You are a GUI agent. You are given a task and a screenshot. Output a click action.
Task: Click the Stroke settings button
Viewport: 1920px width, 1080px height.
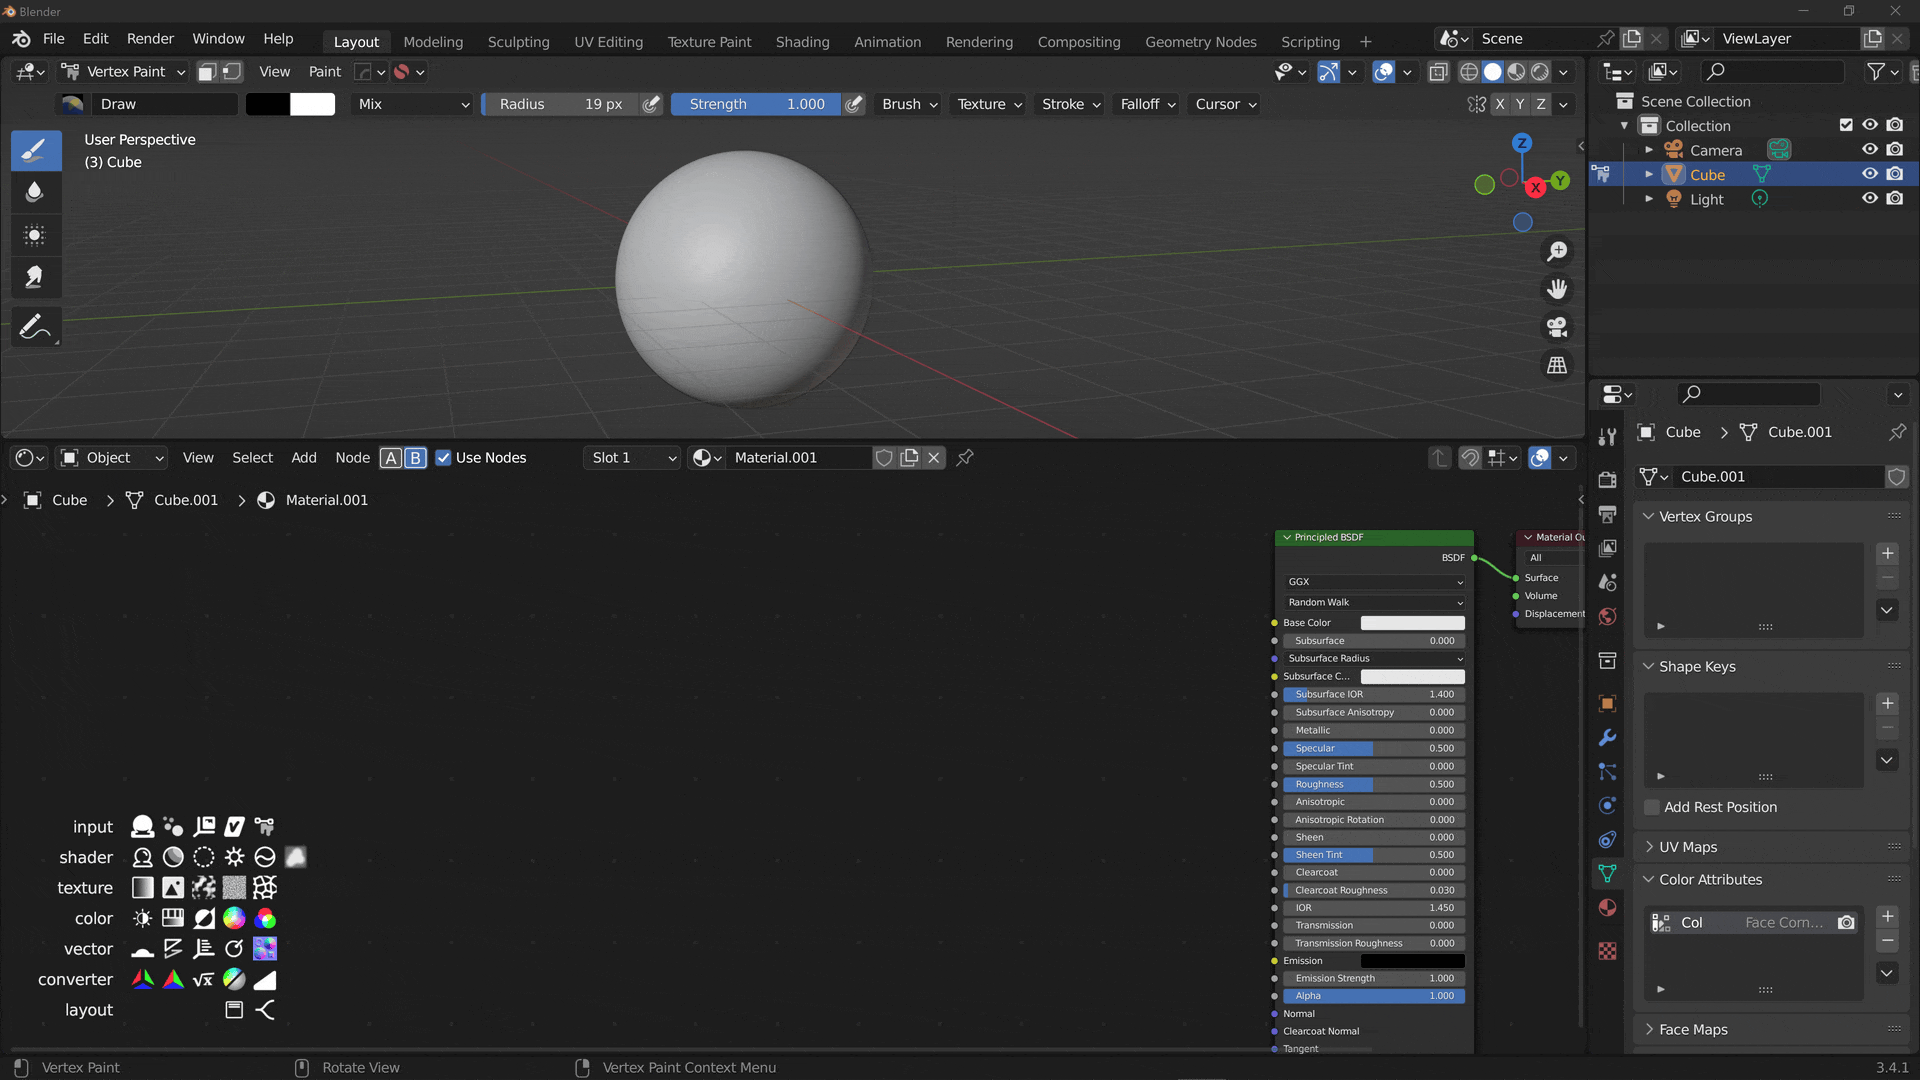1070,104
